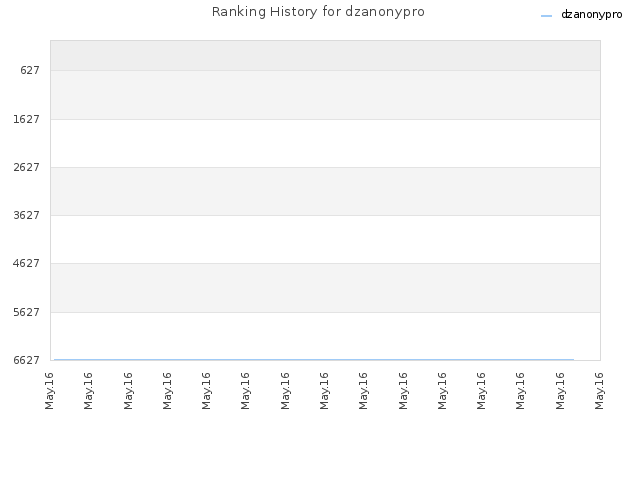Click the 2627 y-axis label
Screen dimensions: 640x480
click(27, 167)
